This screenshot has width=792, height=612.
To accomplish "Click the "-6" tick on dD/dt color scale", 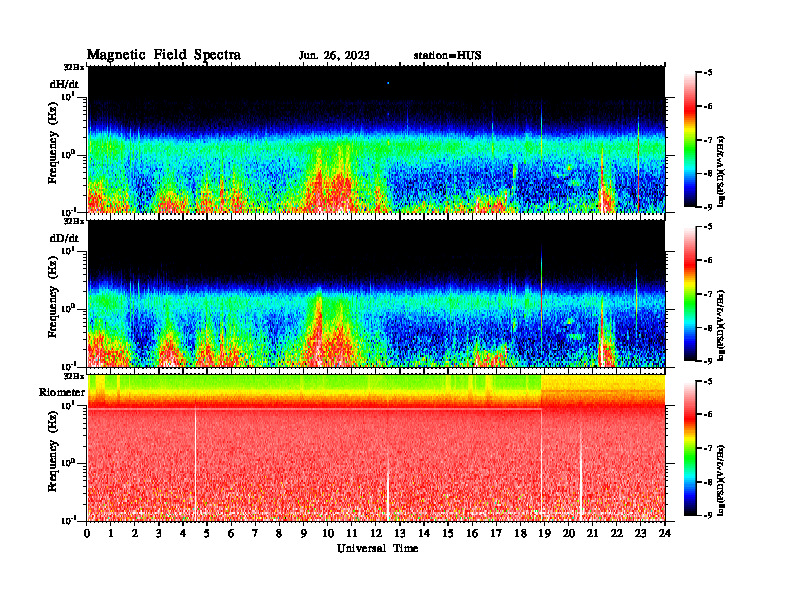I will click(x=708, y=260).
